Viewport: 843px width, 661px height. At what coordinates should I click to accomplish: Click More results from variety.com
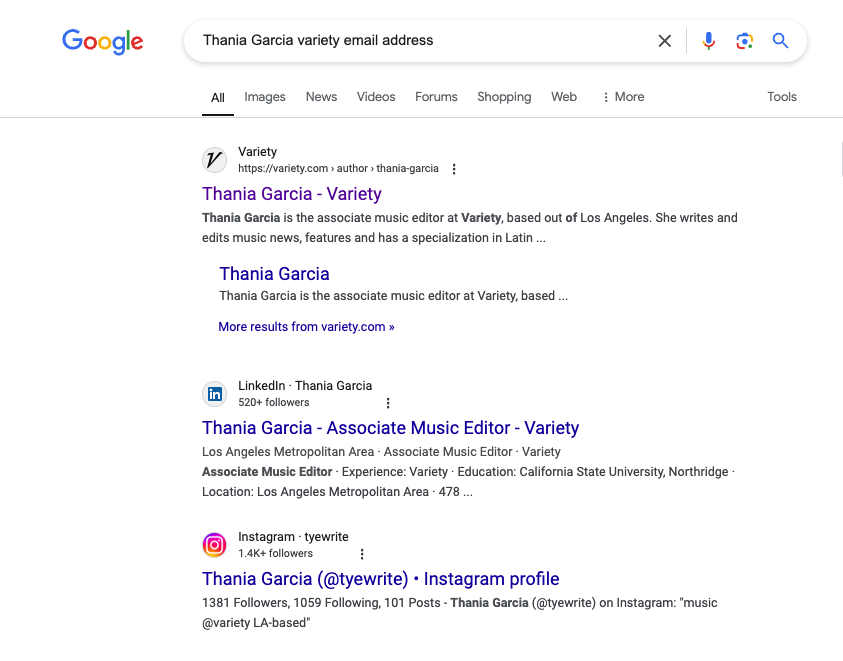pos(306,327)
